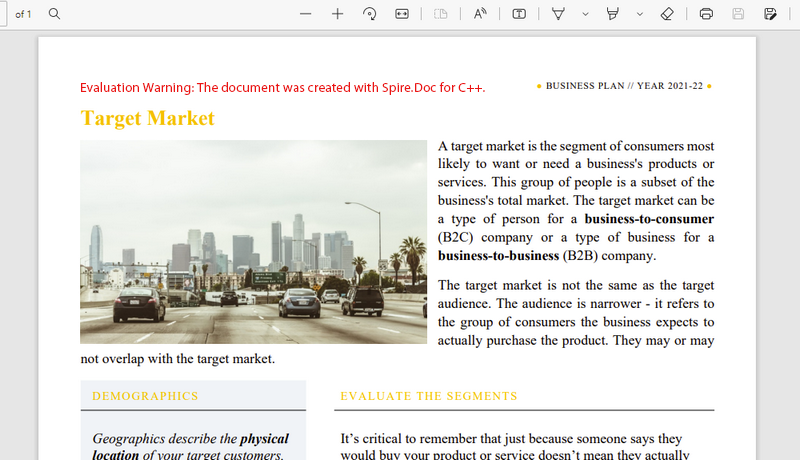Click the Target Market heading
The image size is (800, 460).
[x=147, y=118]
